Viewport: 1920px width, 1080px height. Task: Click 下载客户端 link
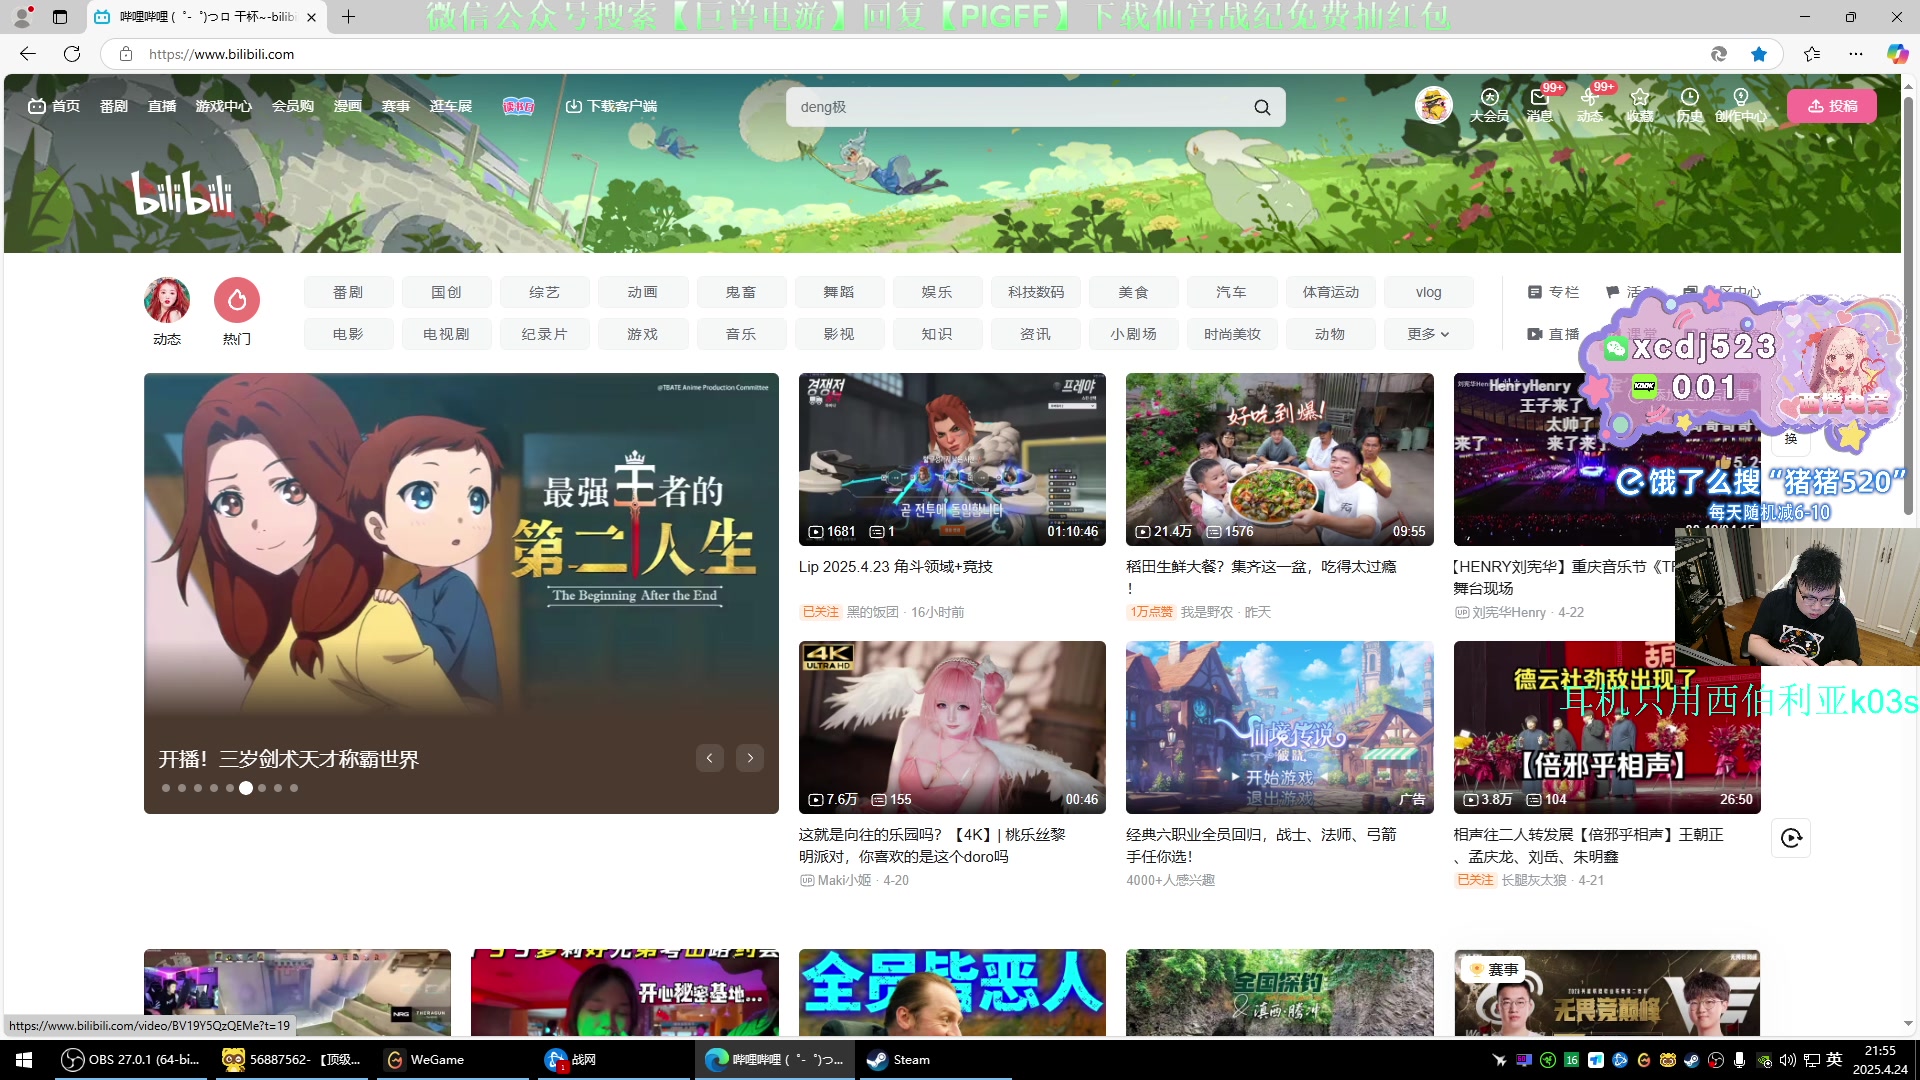pos(611,106)
